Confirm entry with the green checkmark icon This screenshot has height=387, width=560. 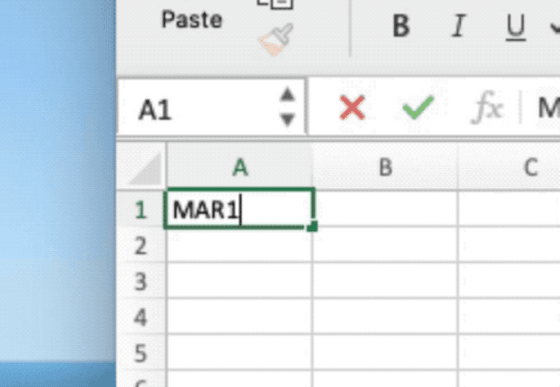(x=418, y=107)
